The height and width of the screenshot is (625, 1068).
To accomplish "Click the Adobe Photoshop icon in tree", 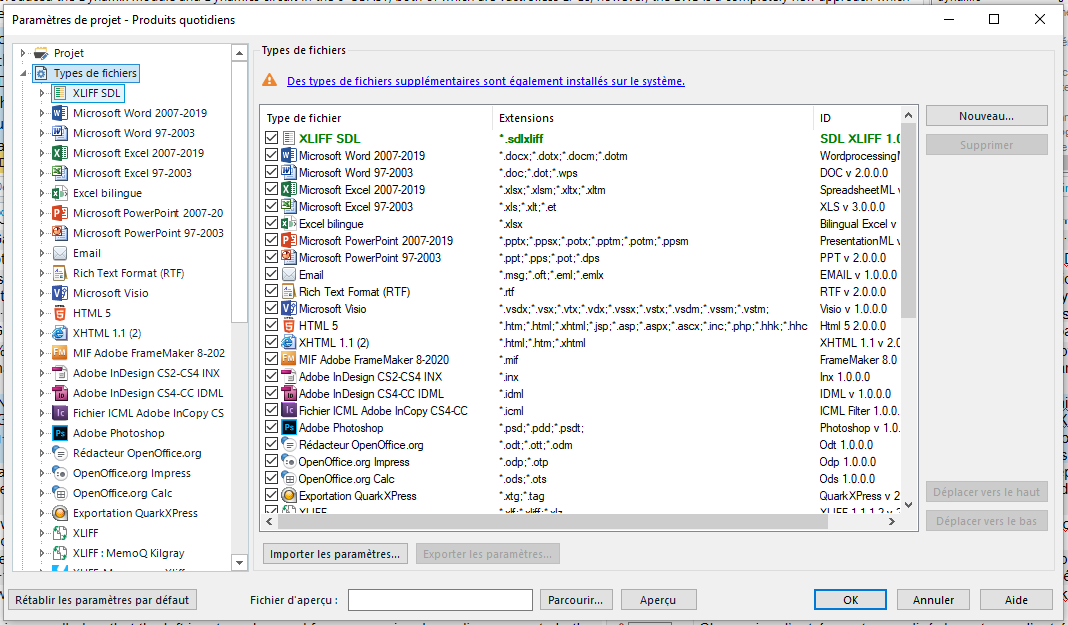I will (60, 433).
